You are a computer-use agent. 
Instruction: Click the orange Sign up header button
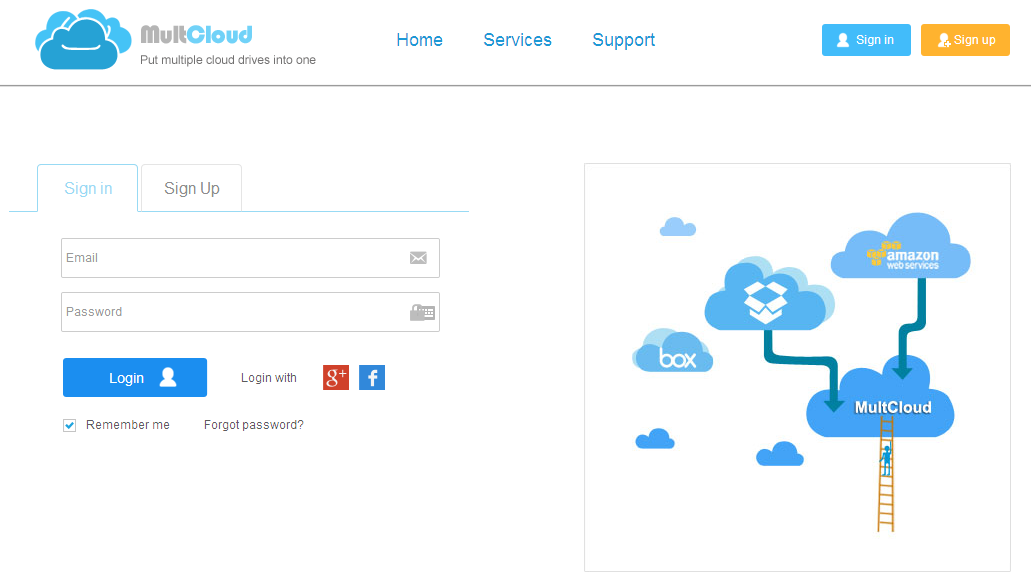point(965,40)
